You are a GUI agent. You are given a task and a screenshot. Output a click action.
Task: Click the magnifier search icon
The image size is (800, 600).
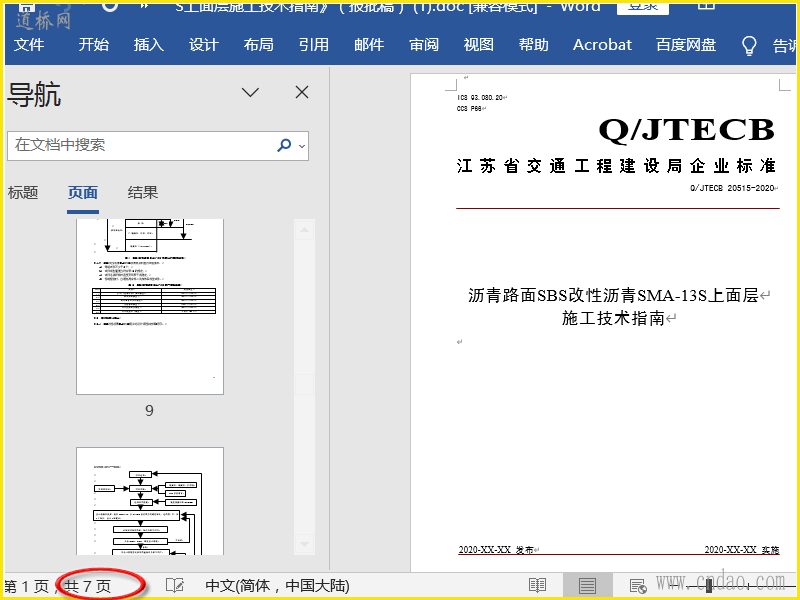tap(284, 145)
